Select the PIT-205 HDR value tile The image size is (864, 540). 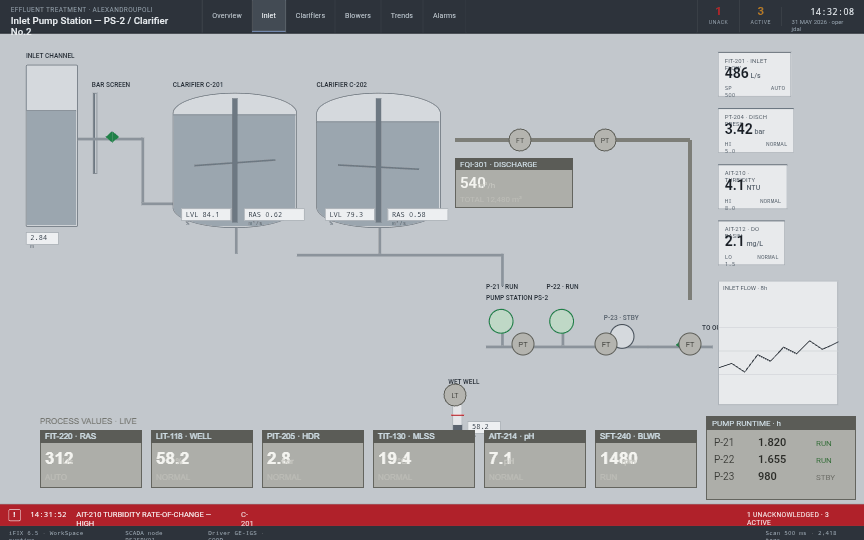click(x=313, y=459)
